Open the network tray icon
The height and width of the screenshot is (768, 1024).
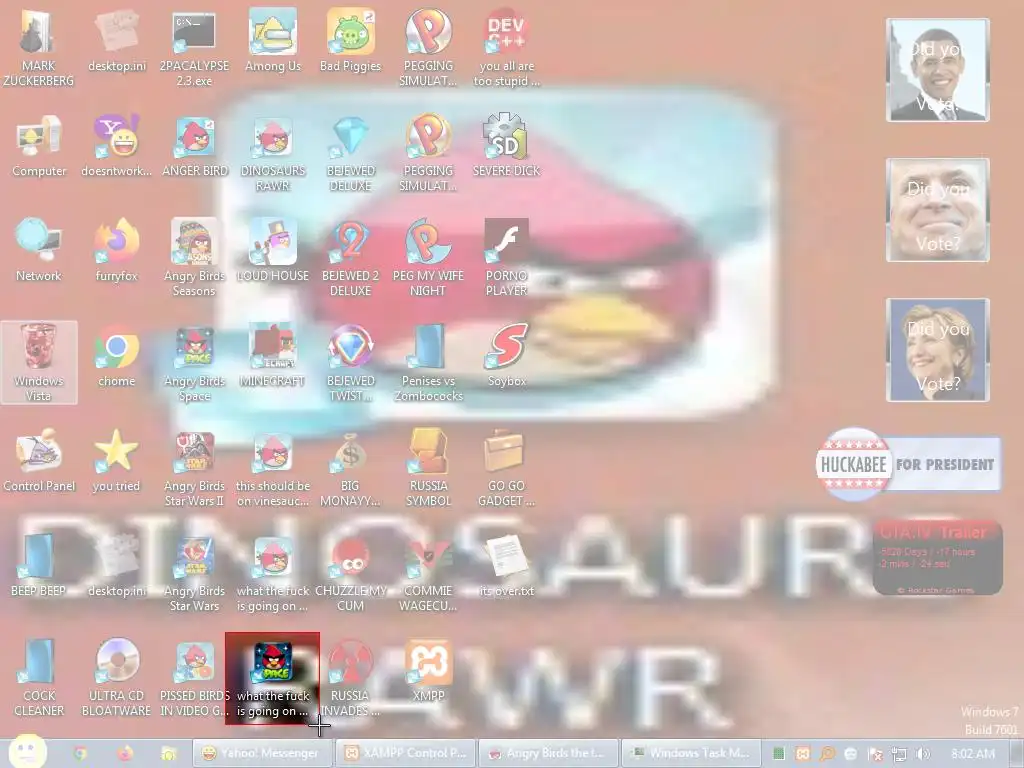(x=899, y=754)
